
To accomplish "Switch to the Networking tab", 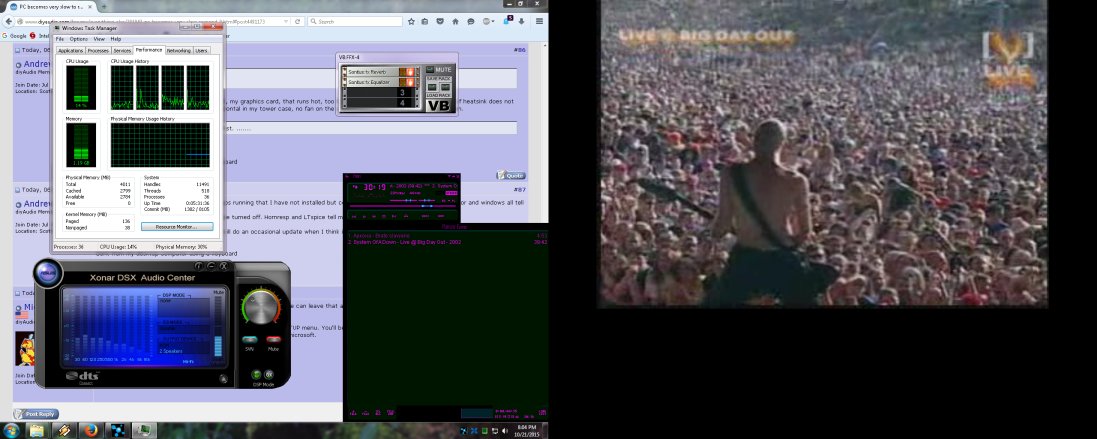I will coord(178,50).
